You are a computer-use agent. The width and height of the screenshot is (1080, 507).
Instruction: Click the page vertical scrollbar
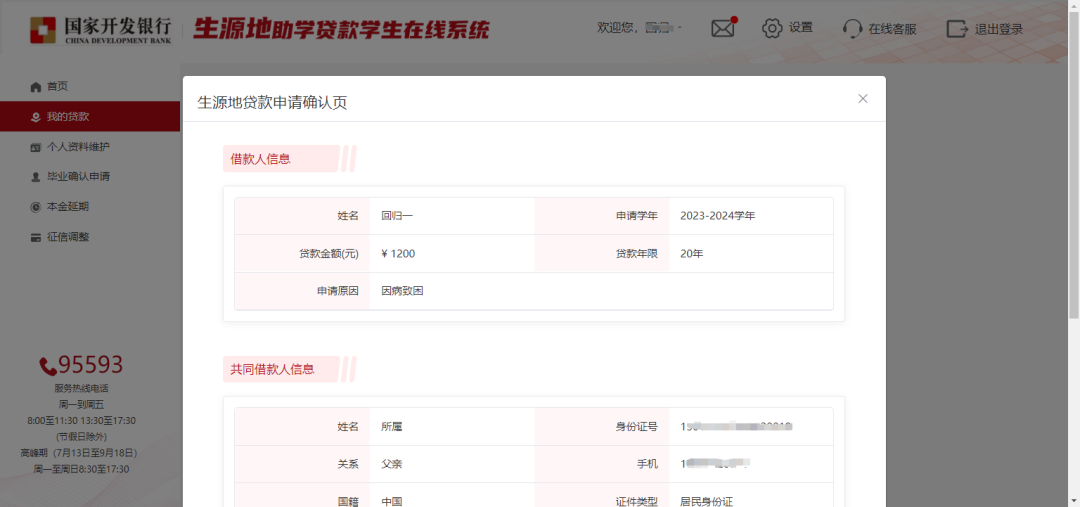pos(1074,200)
